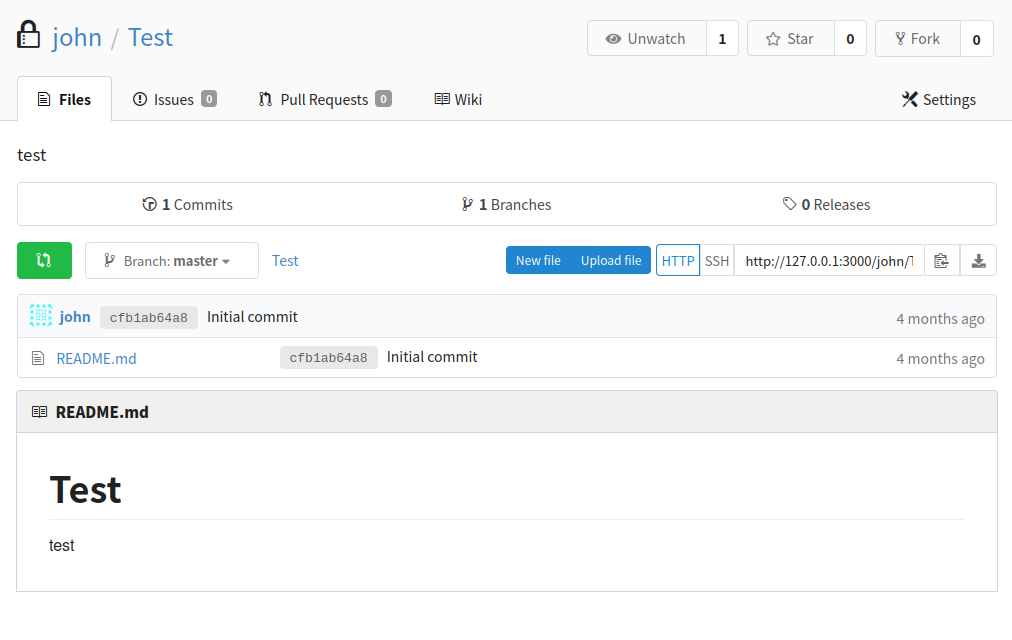Click the repository clone URL field
1012x640 pixels.
click(829, 261)
